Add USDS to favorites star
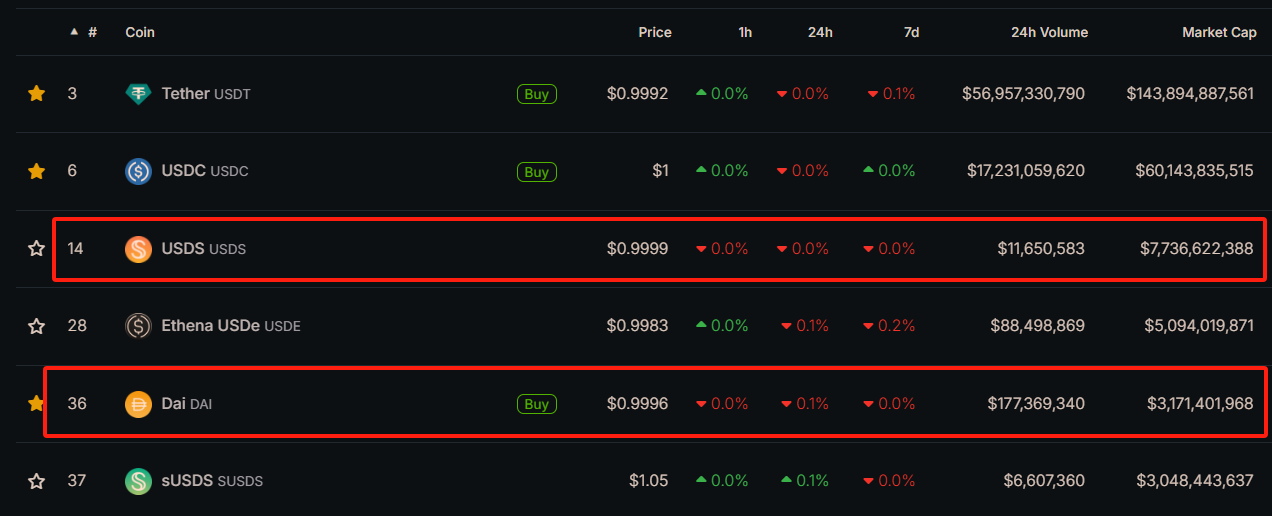Viewport: 1272px width, 516px height. pos(37,249)
